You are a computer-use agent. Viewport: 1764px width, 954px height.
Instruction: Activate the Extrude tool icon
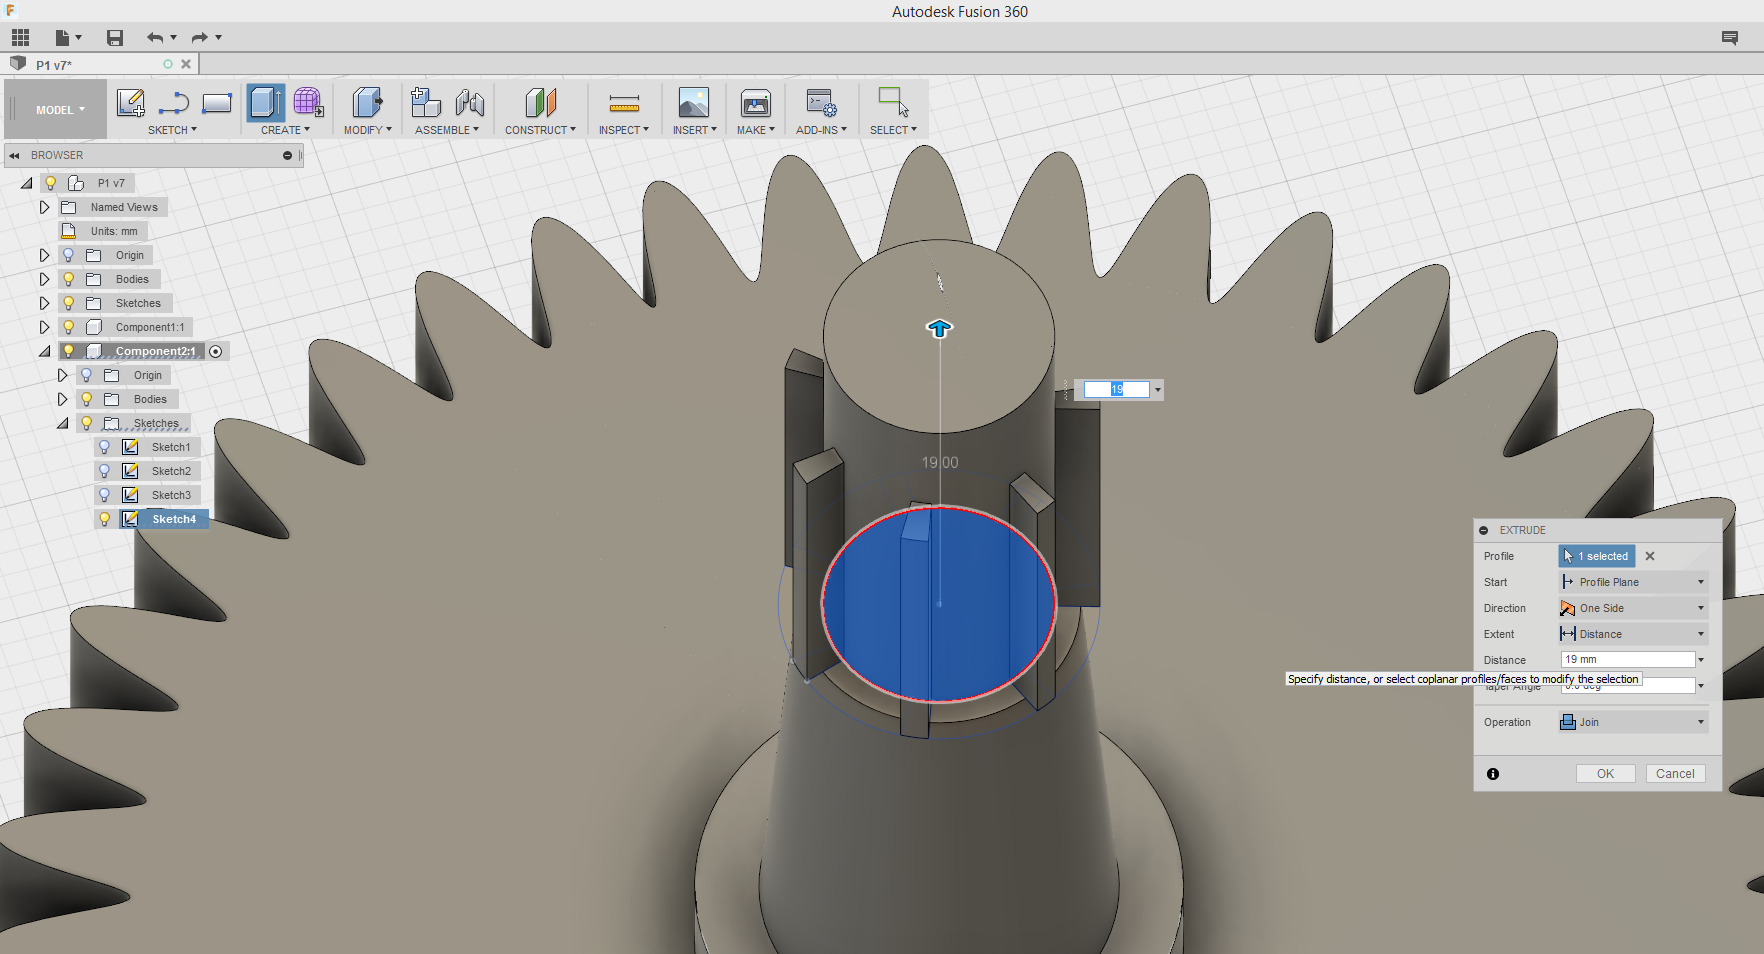click(x=265, y=103)
